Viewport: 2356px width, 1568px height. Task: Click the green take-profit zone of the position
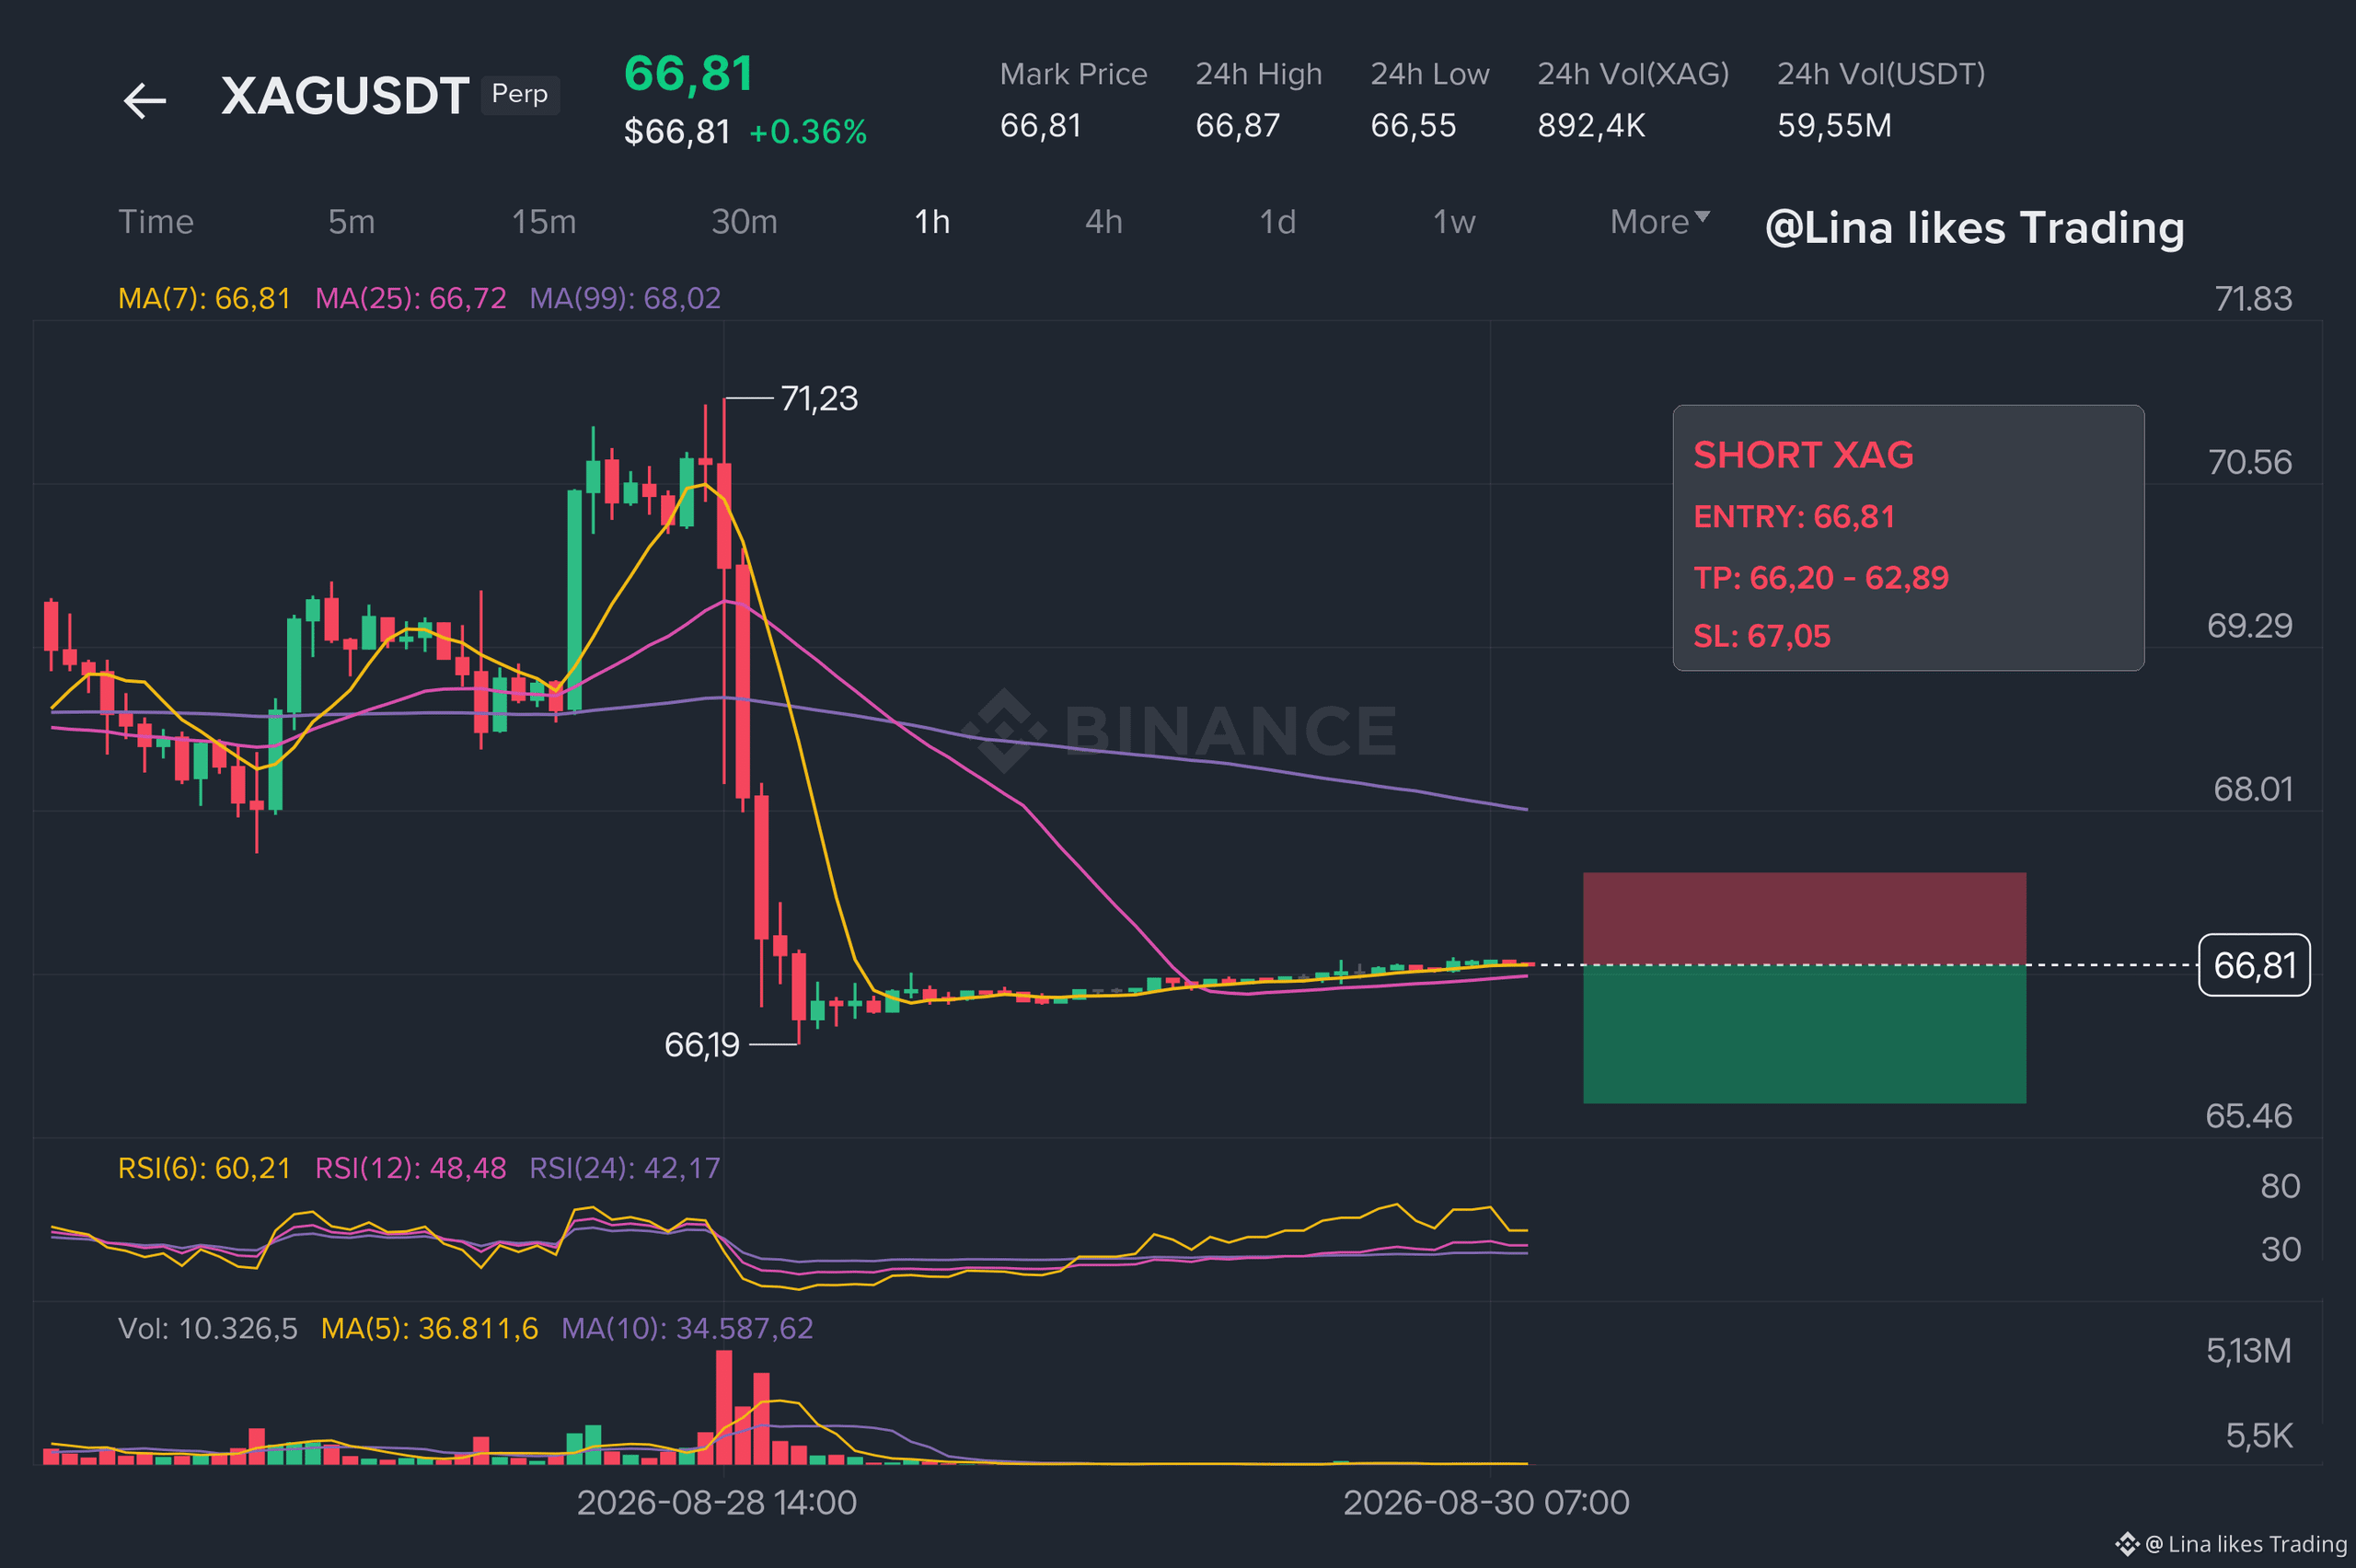(x=1804, y=1034)
